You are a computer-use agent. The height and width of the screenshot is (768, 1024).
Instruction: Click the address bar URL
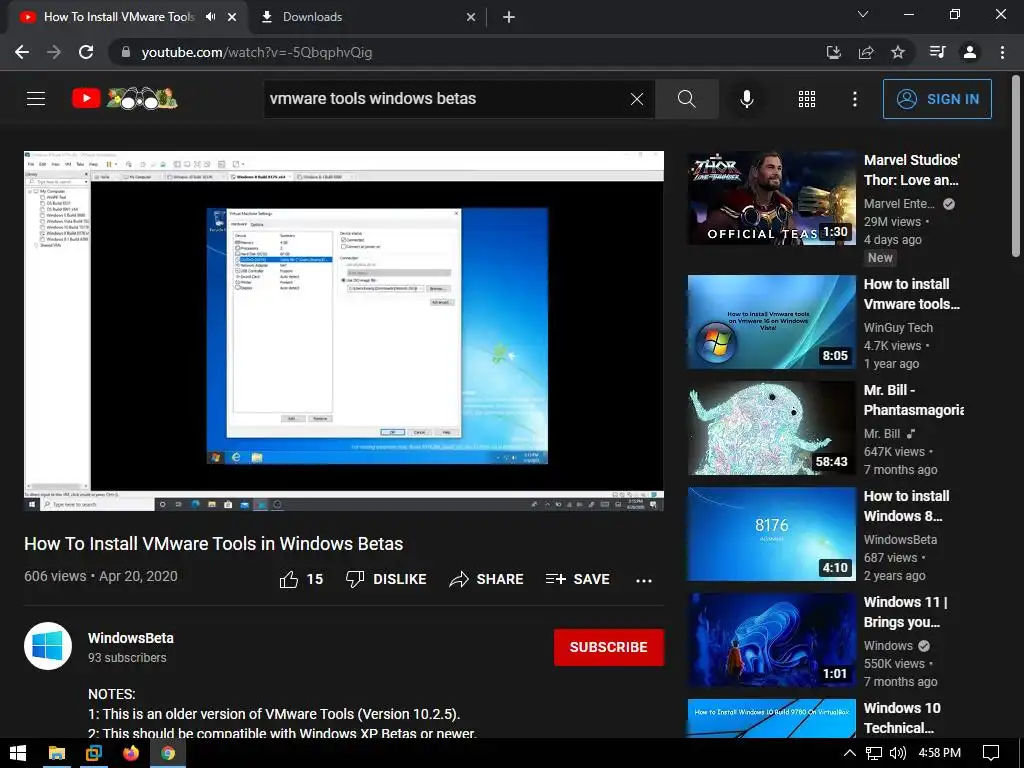click(257, 52)
